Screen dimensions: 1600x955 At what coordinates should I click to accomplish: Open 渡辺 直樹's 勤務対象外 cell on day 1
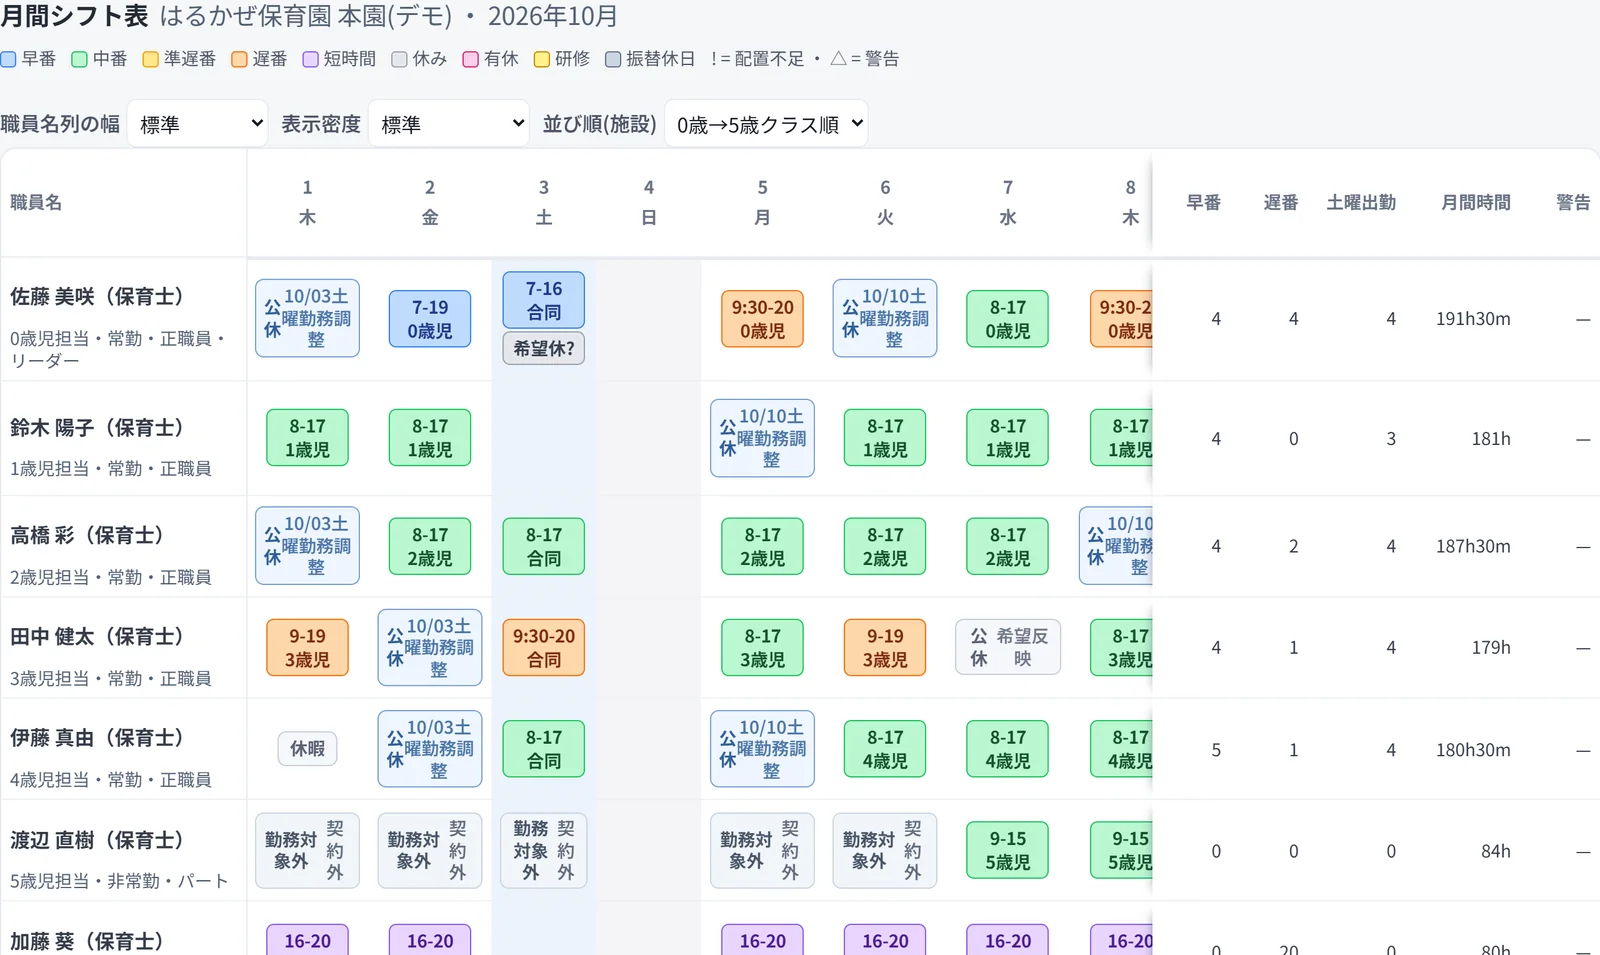307,851
